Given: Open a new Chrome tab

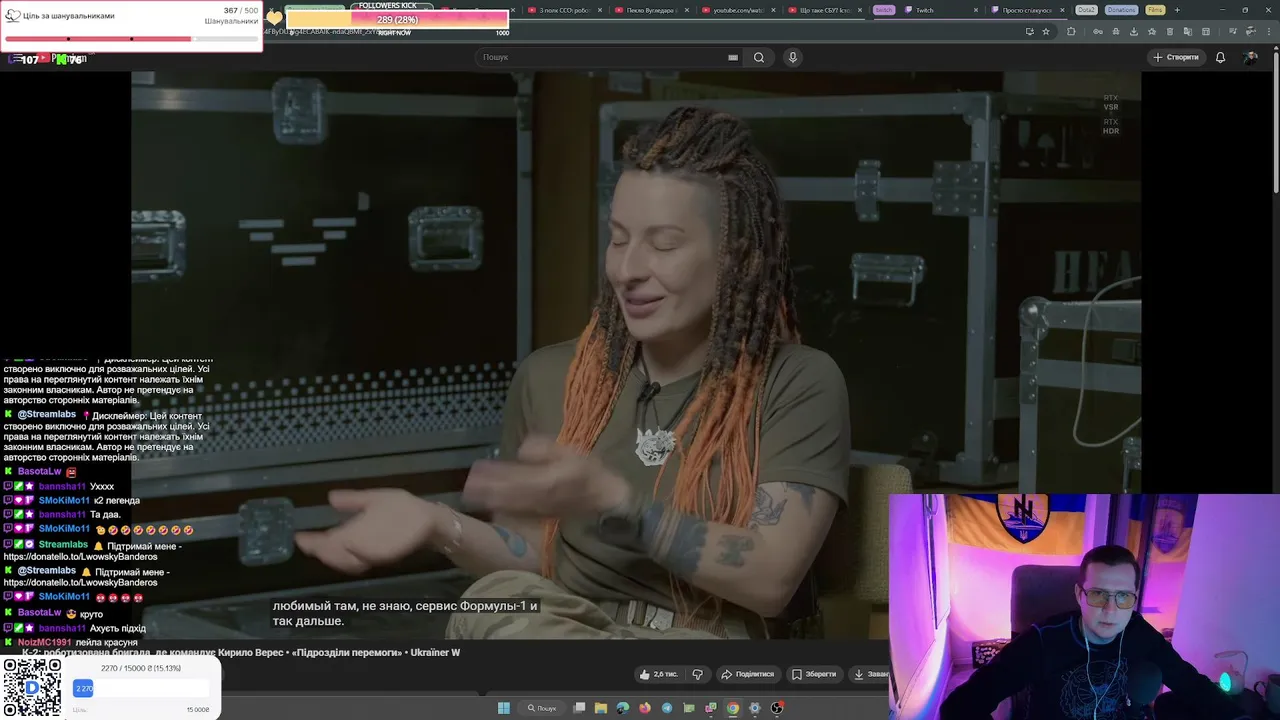Looking at the screenshot, I should [x=1177, y=10].
